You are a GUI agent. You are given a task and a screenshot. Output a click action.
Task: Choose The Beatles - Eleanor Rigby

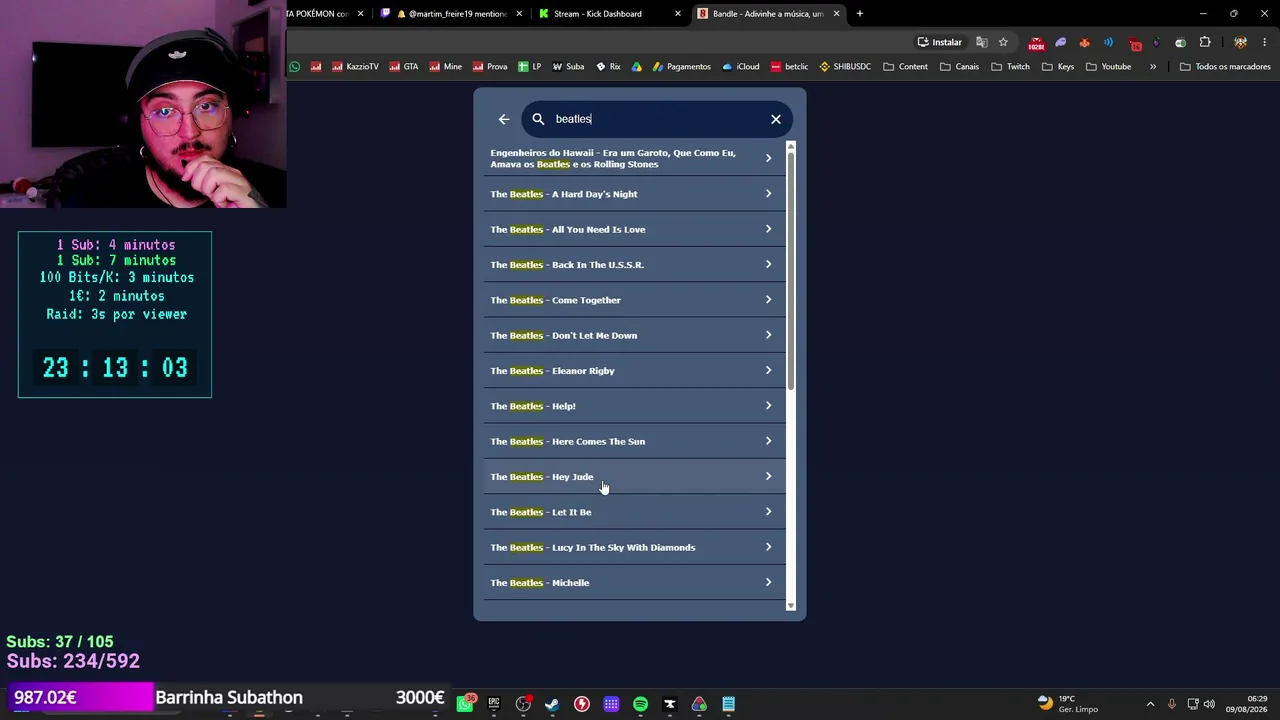(635, 371)
